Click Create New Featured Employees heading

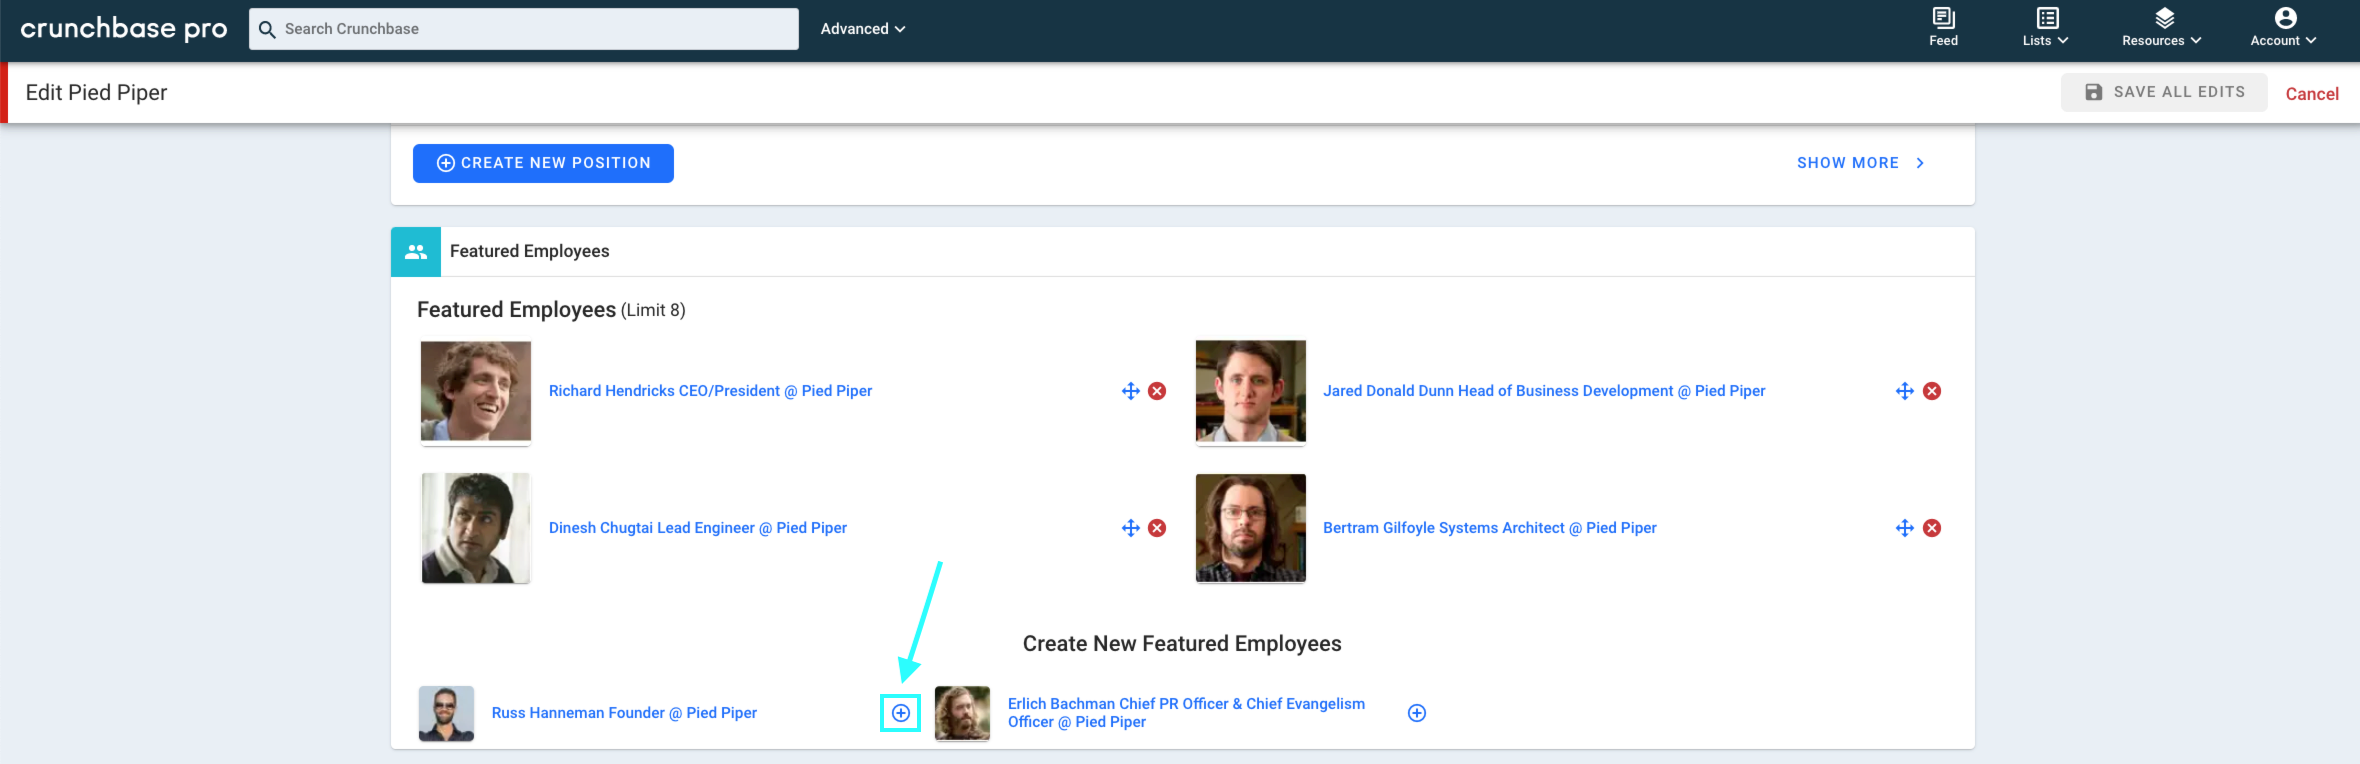(1182, 644)
